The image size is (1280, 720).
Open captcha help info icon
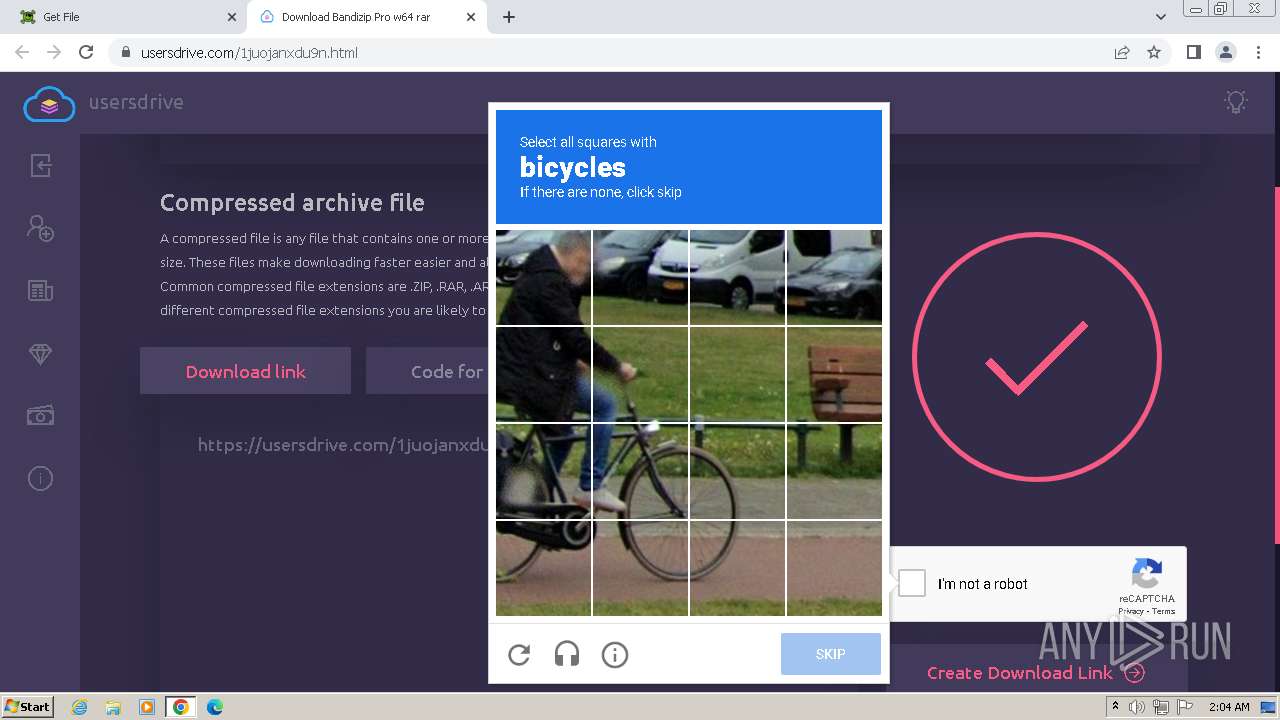pyautogui.click(x=615, y=655)
